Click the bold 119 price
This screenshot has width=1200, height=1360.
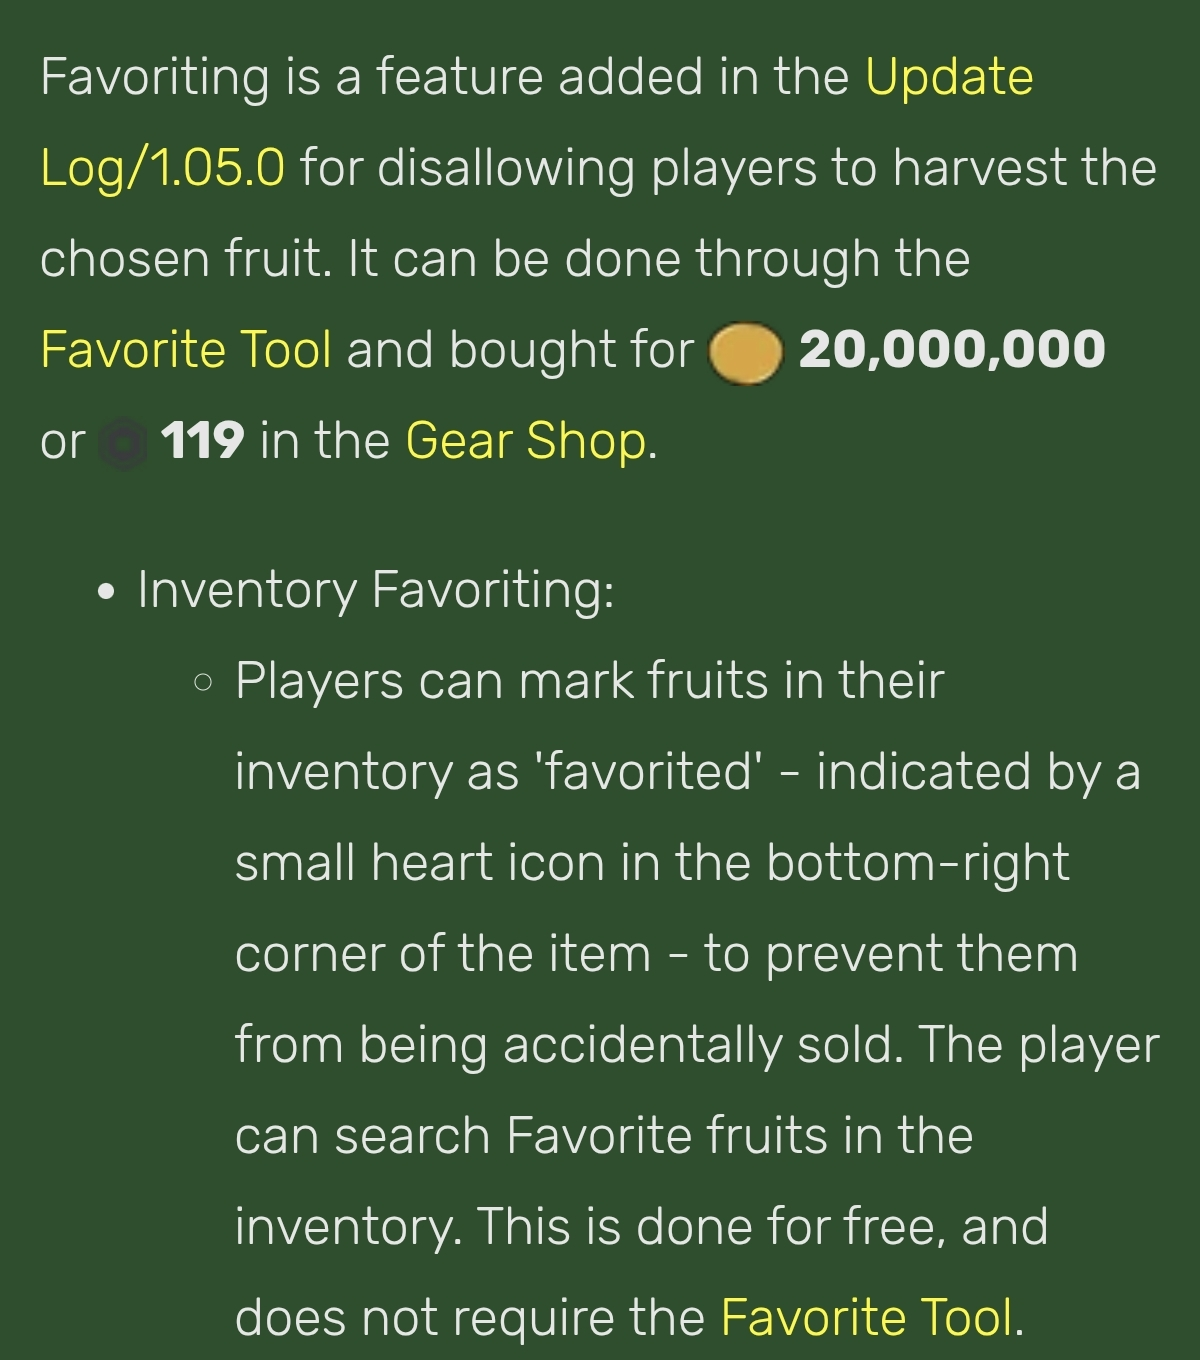tap(201, 441)
